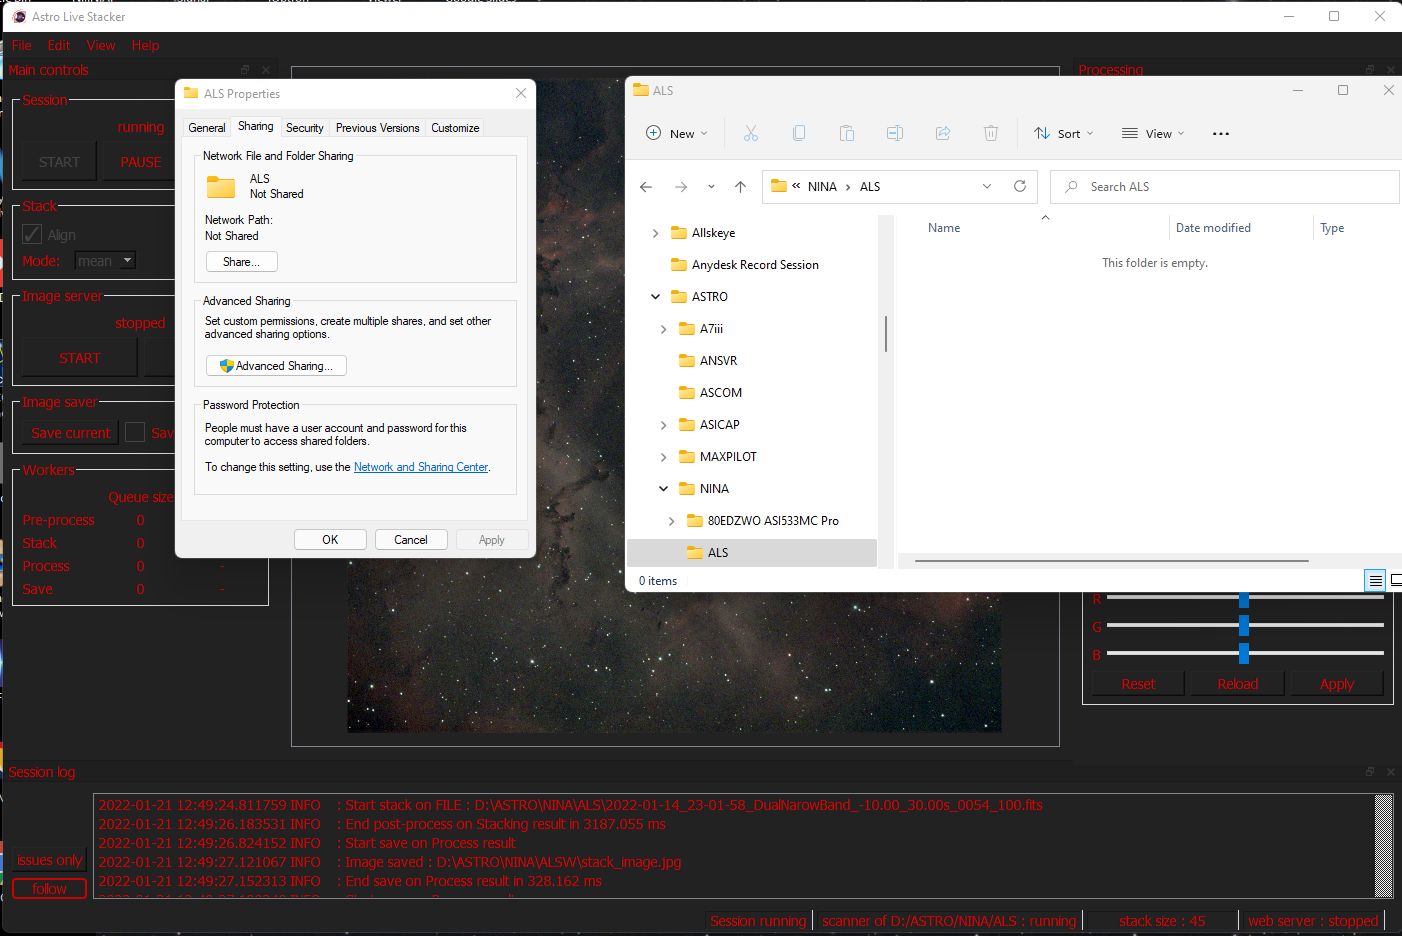Click the Paste icon in Explorer toolbar
The height and width of the screenshot is (936, 1402).
pos(847,133)
